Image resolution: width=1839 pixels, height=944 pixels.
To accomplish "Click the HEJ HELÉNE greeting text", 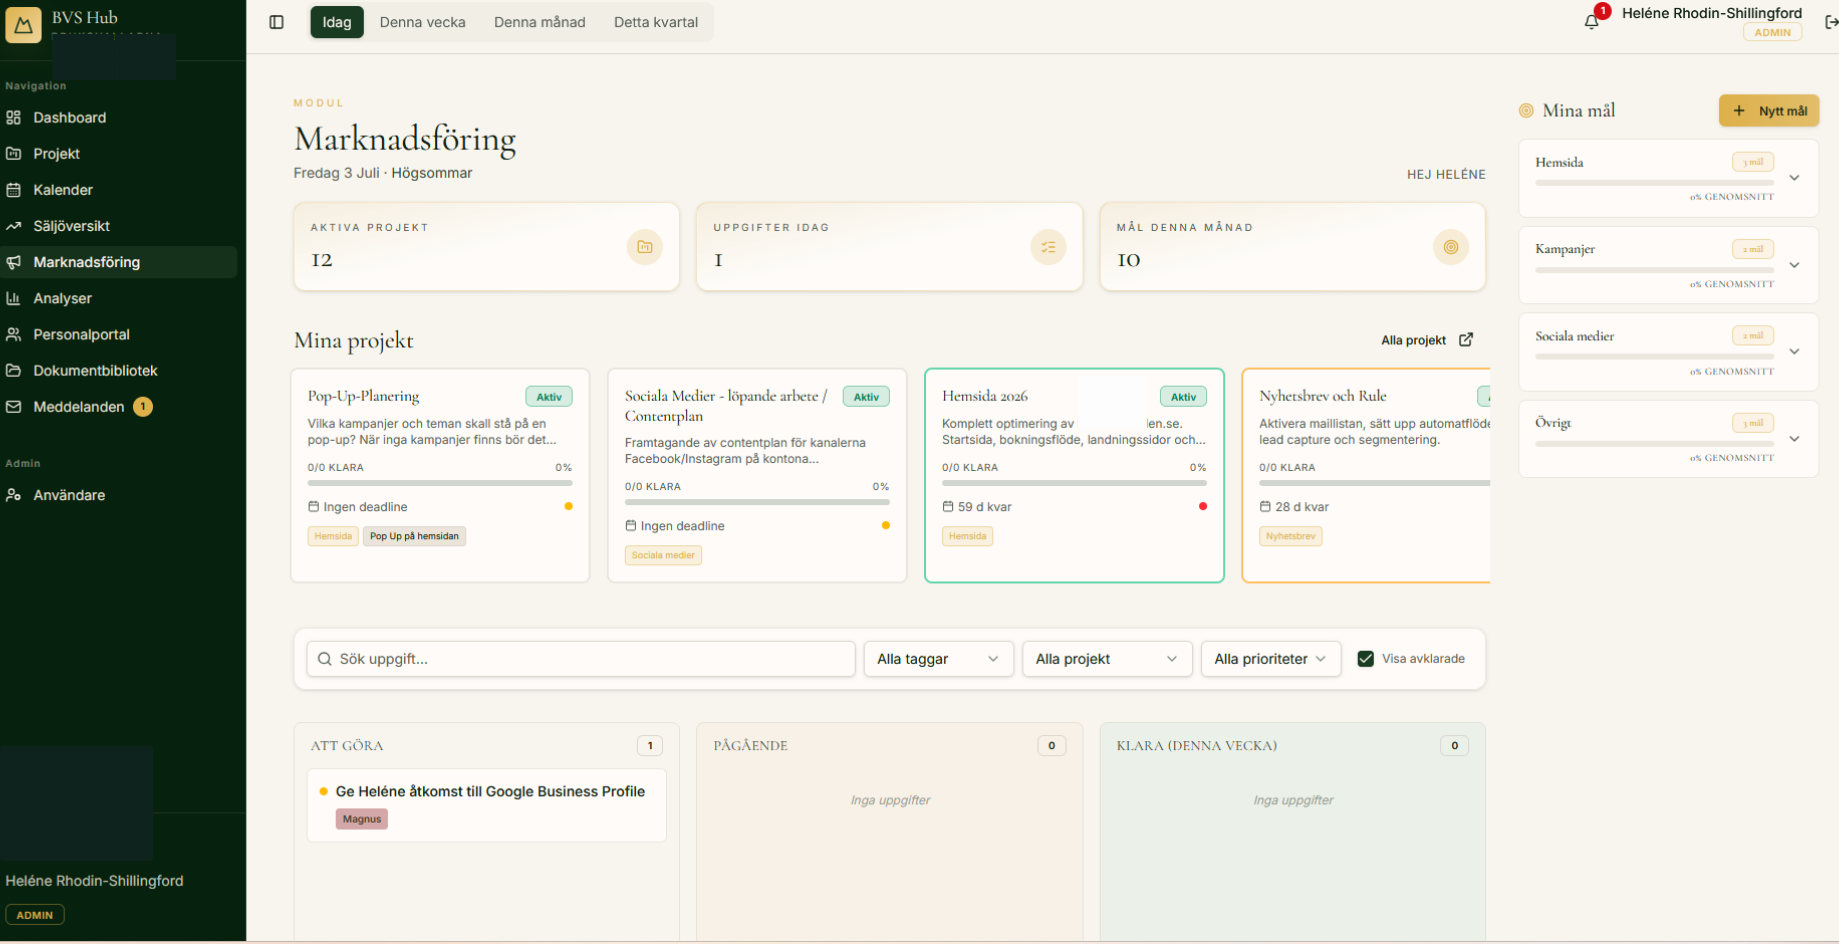I will (1446, 174).
